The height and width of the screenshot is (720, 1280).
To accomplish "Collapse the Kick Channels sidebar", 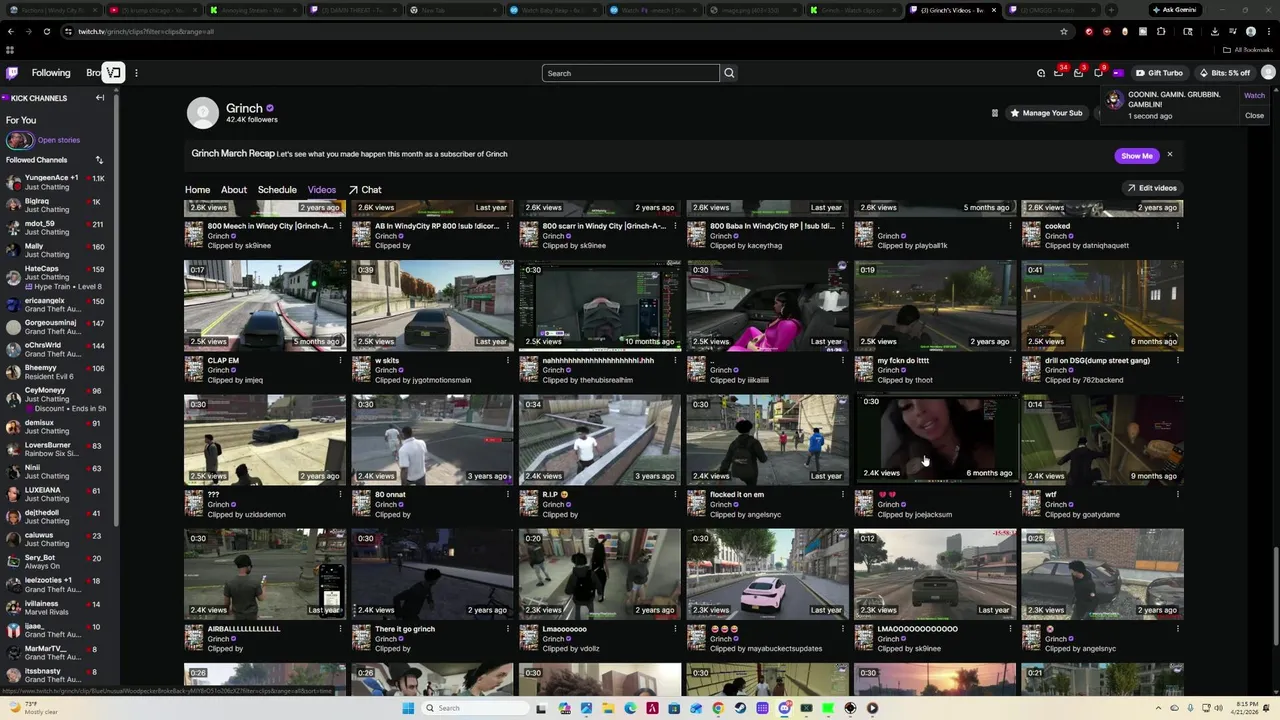I will [x=100, y=98].
